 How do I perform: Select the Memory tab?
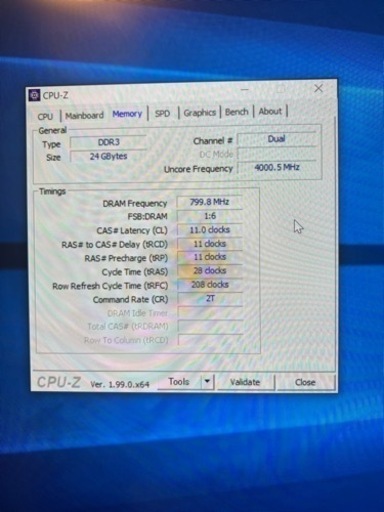click(127, 114)
